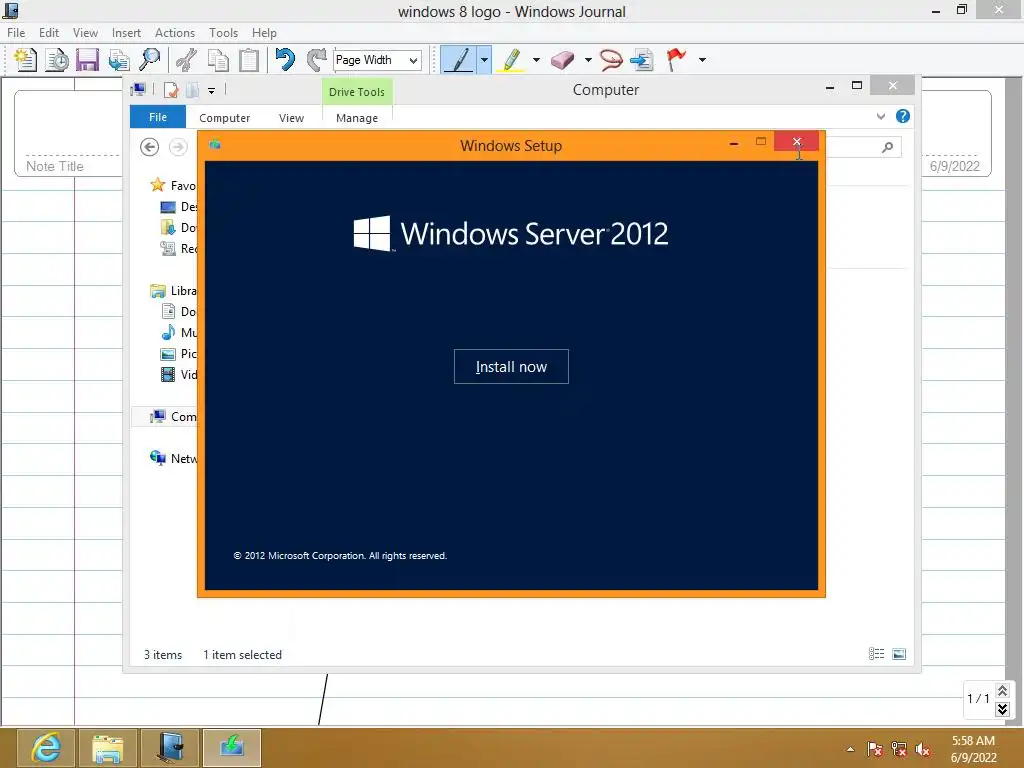
Task: Click the blue File tab in Computer window
Action: click(x=158, y=117)
